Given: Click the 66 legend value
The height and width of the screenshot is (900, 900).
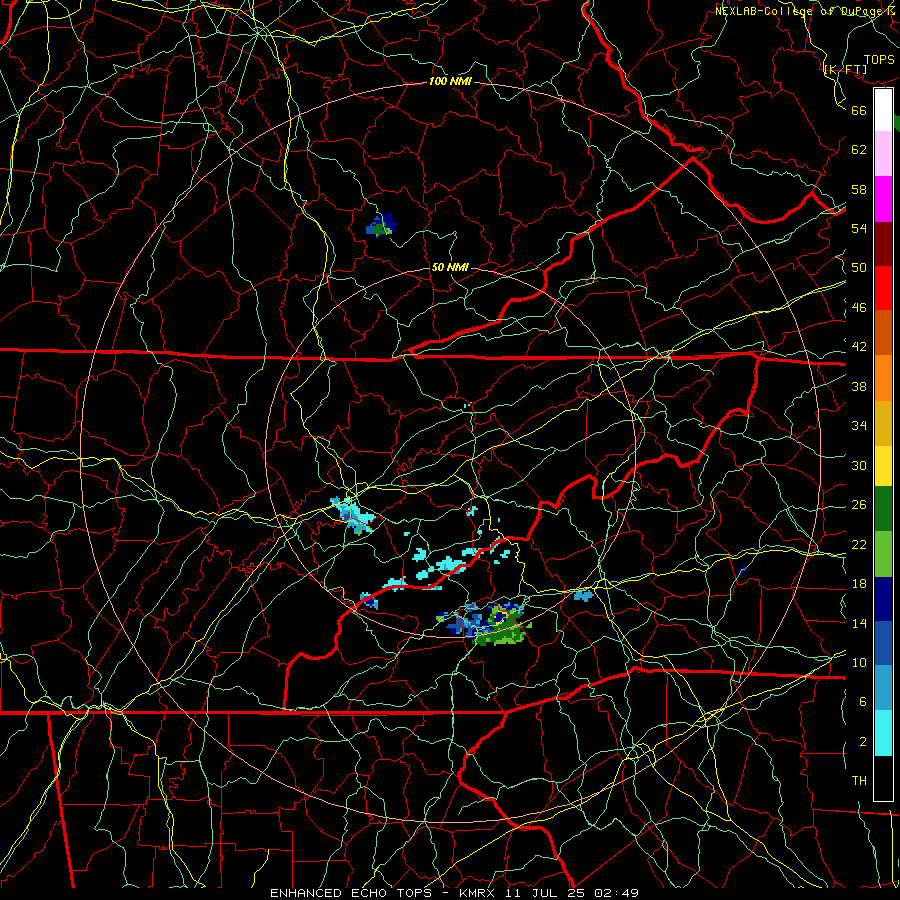Looking at the screenshot, I should [859, 110].
